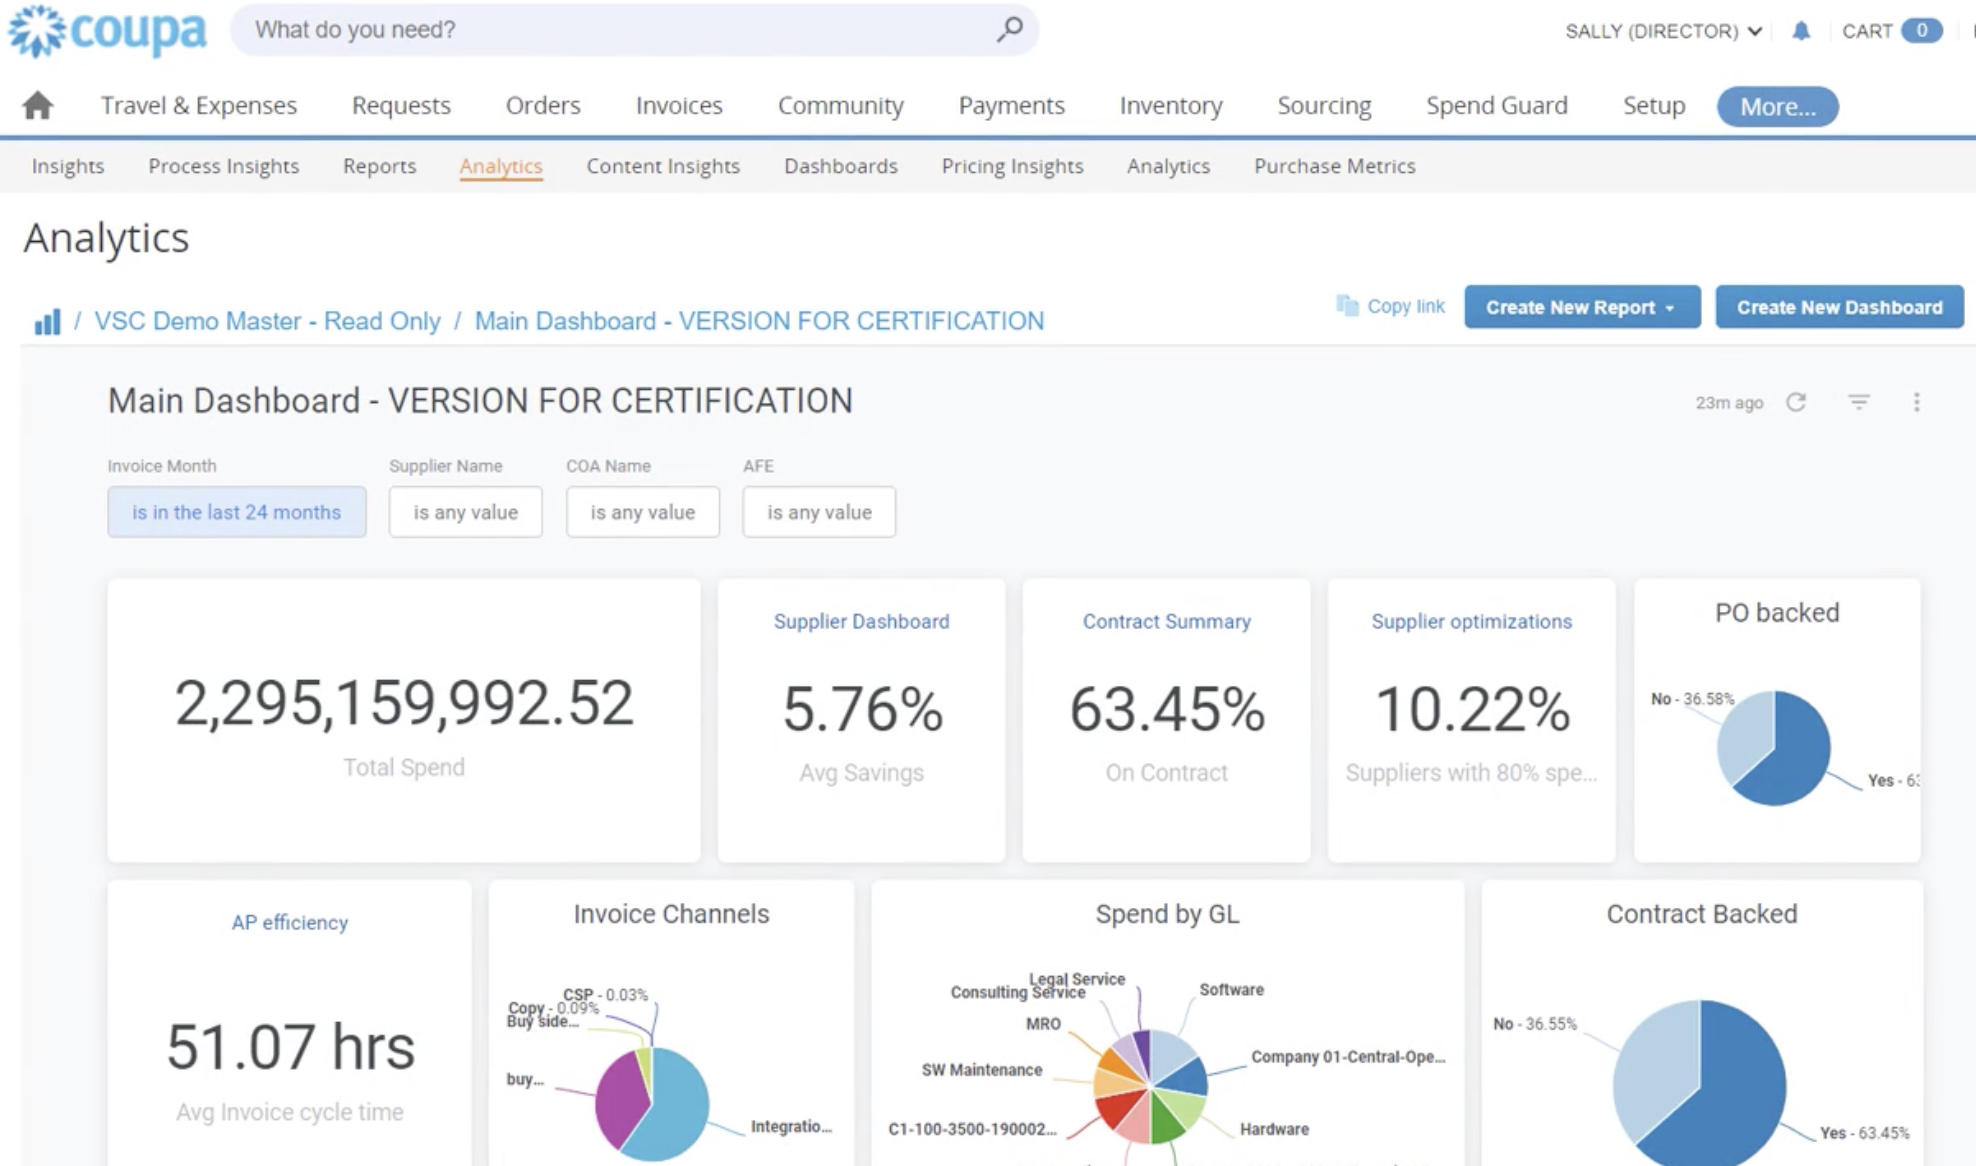Open the SALLY (DIRECTOR) user dropdown
Image resolution: width=1976 pixels, height=1166 pixels.
tap(1664, 31)
